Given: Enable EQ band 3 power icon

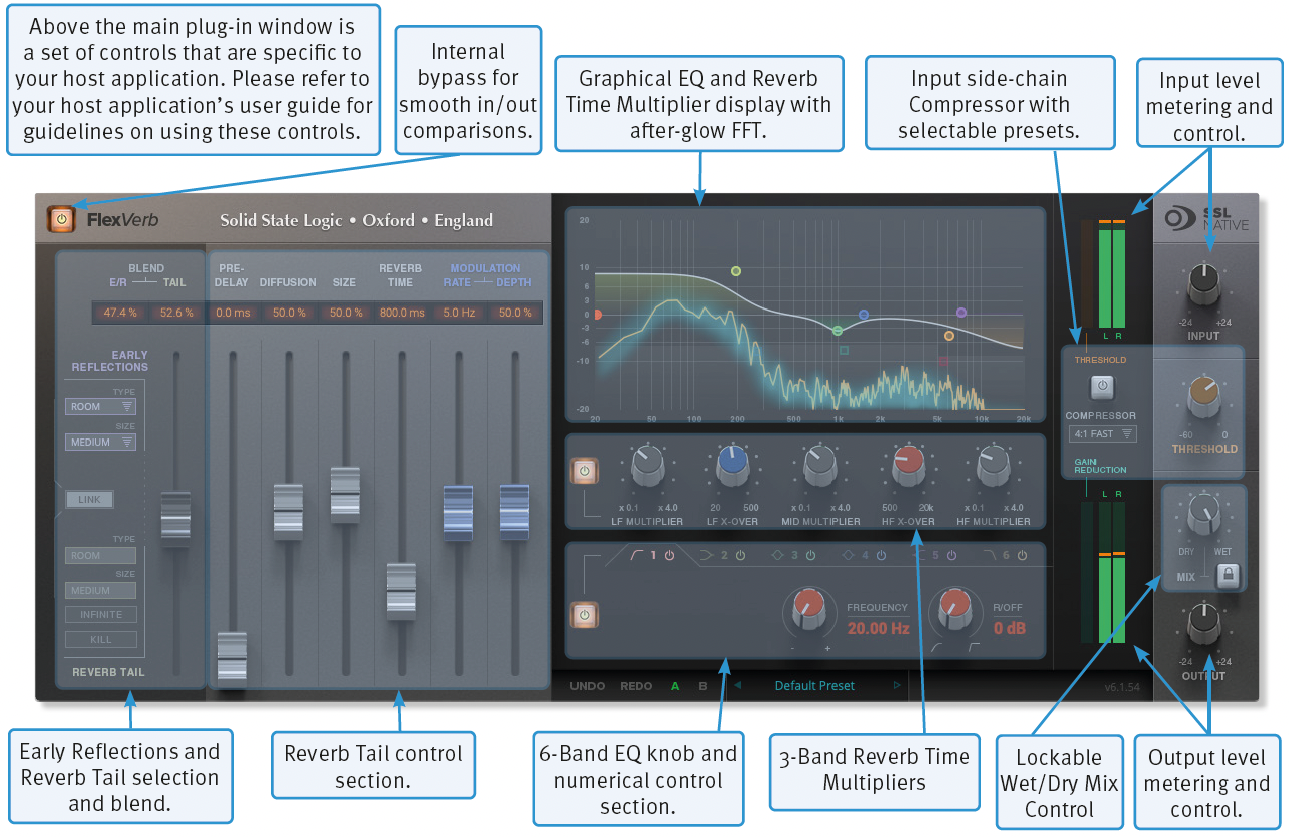Looking at the screenshot, I should click(x=810, y=555).
